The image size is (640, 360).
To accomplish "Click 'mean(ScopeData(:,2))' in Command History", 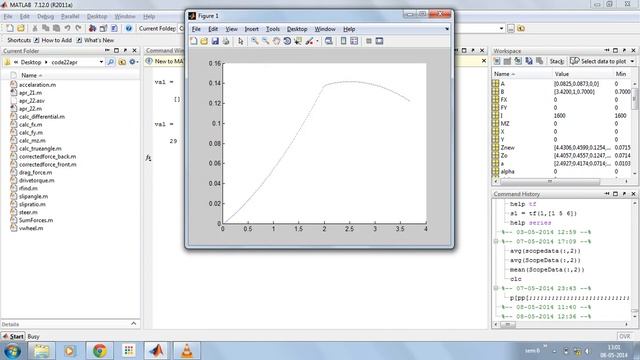I will coord(547,269).
